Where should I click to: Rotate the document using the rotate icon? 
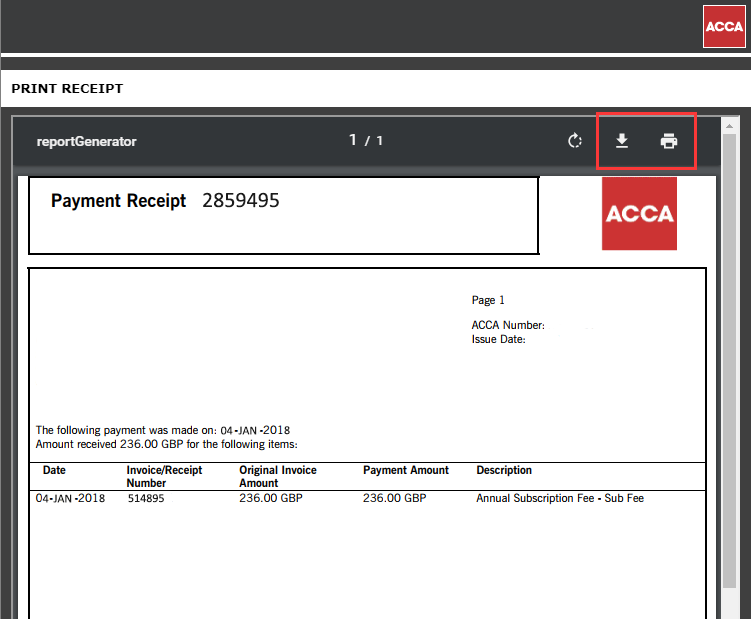(x=575, y=141)
